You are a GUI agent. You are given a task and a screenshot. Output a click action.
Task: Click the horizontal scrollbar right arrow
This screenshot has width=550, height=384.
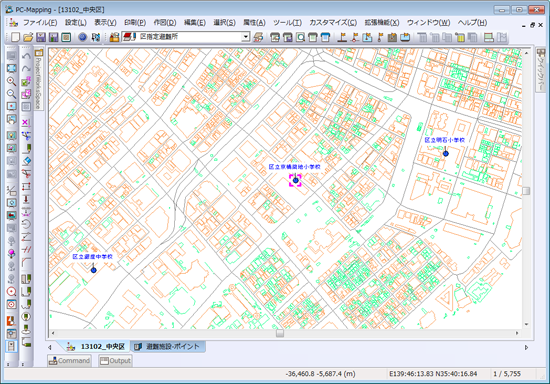(x=517, y=333)
